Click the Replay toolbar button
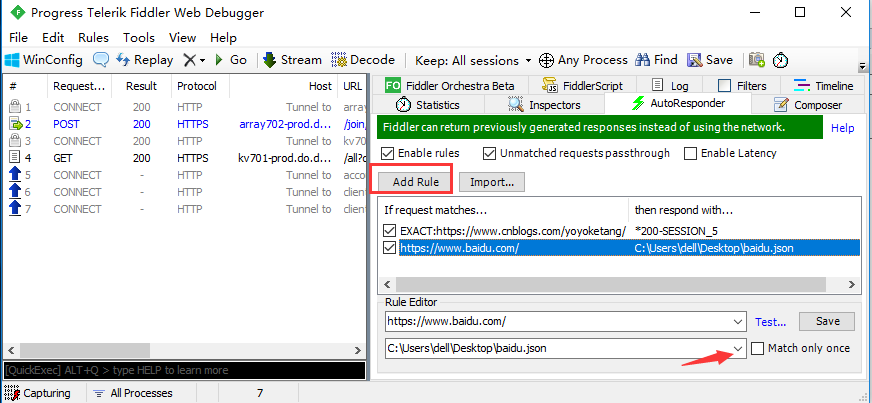Screen dimensions: 872x403 pos(146,60)
